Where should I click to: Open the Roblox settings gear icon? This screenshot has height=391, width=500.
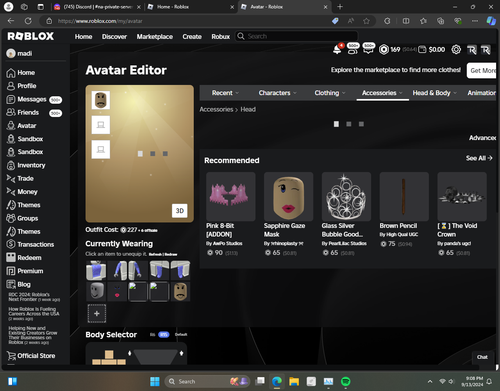[456, 50]
